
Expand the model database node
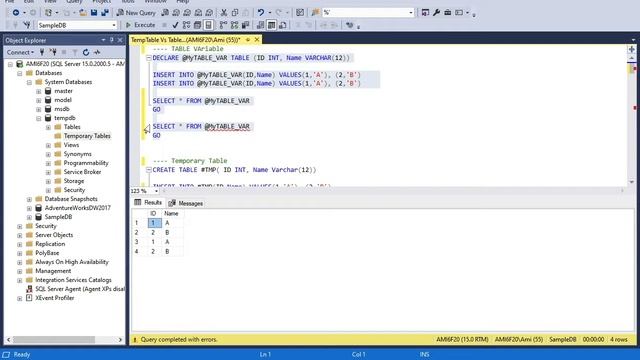pos(38,100)
